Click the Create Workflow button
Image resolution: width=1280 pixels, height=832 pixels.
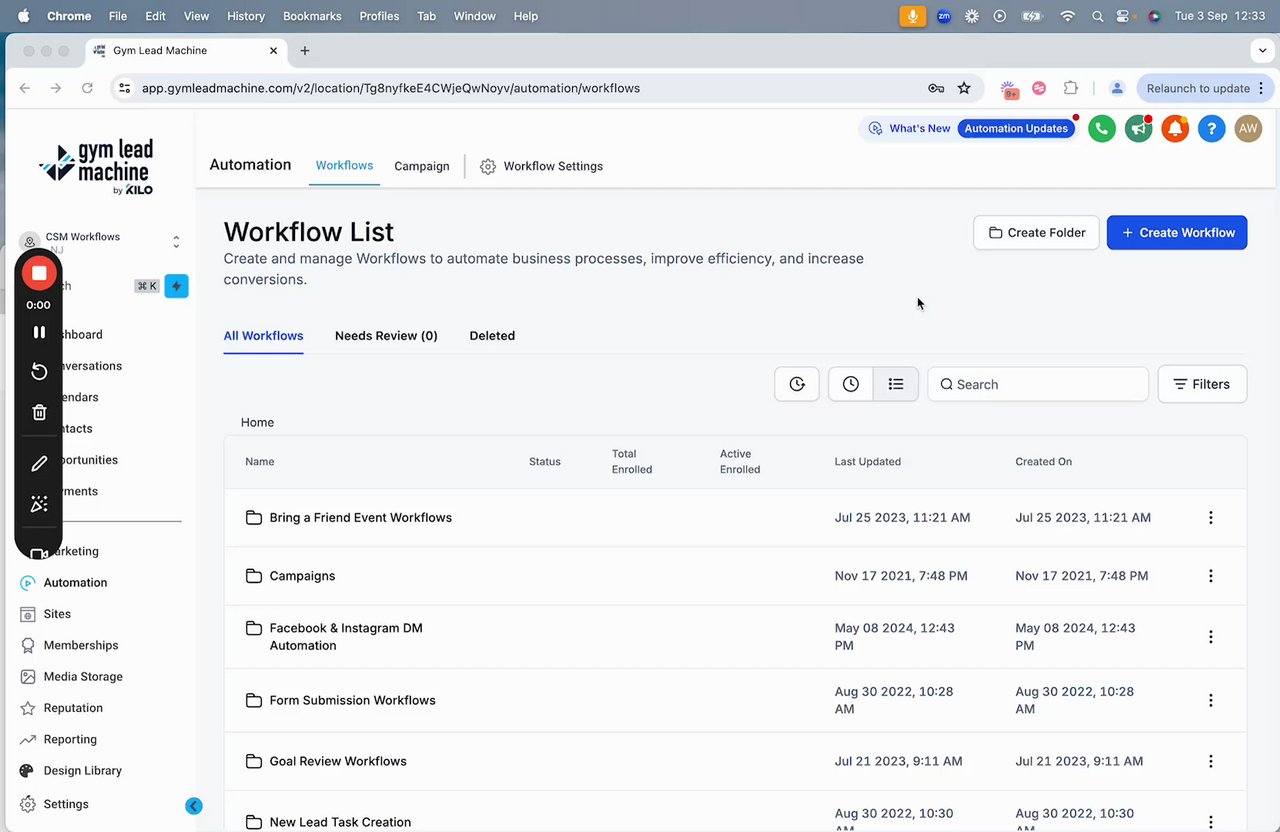1177,233
